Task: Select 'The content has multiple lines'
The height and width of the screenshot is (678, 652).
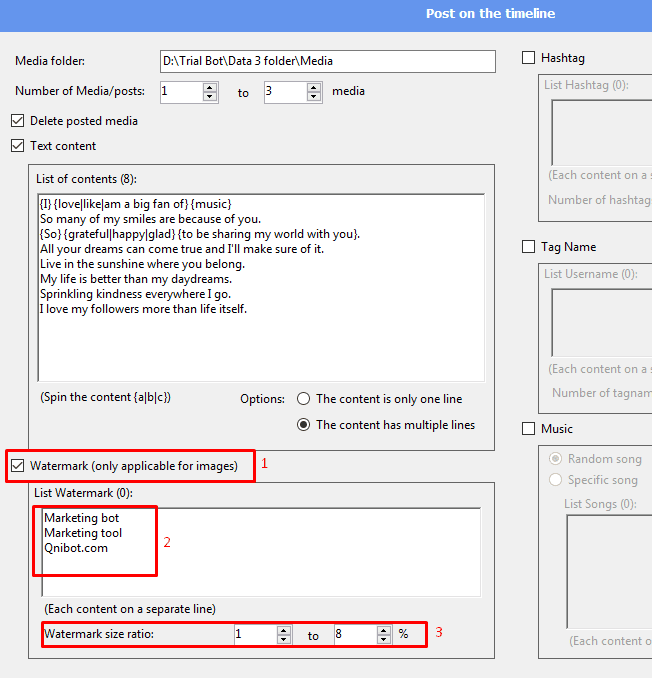Action: [x=304, y=425]
